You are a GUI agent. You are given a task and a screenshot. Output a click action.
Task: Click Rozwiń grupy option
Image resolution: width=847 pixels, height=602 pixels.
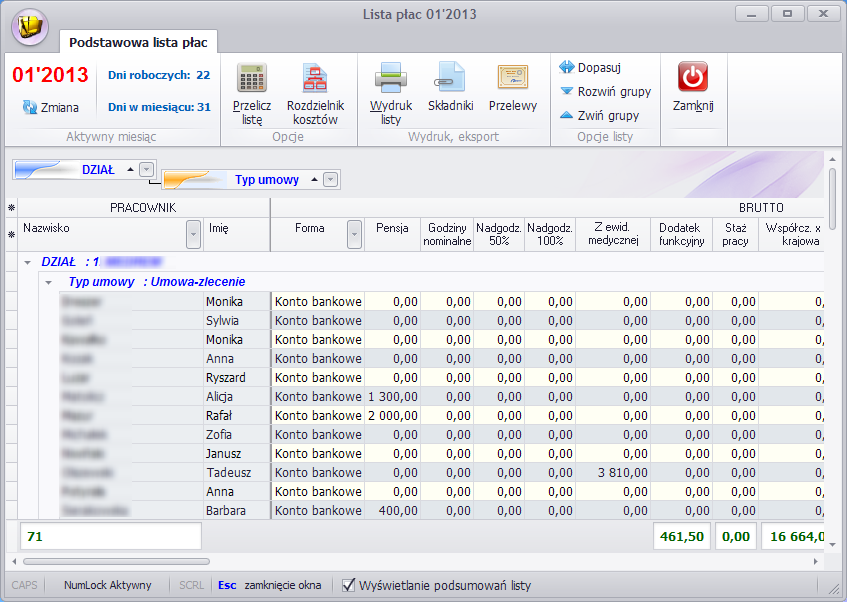[606, 91]
